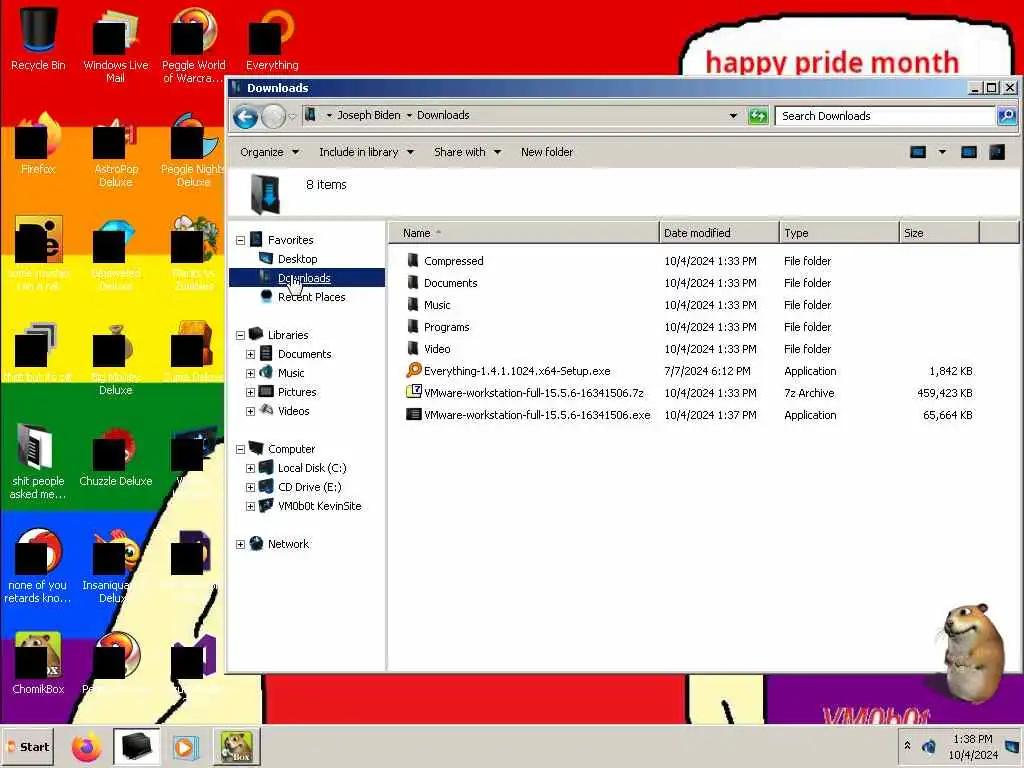1024x768 pixels.
Task: Sort by Size column header
Action: coord(939,232)
